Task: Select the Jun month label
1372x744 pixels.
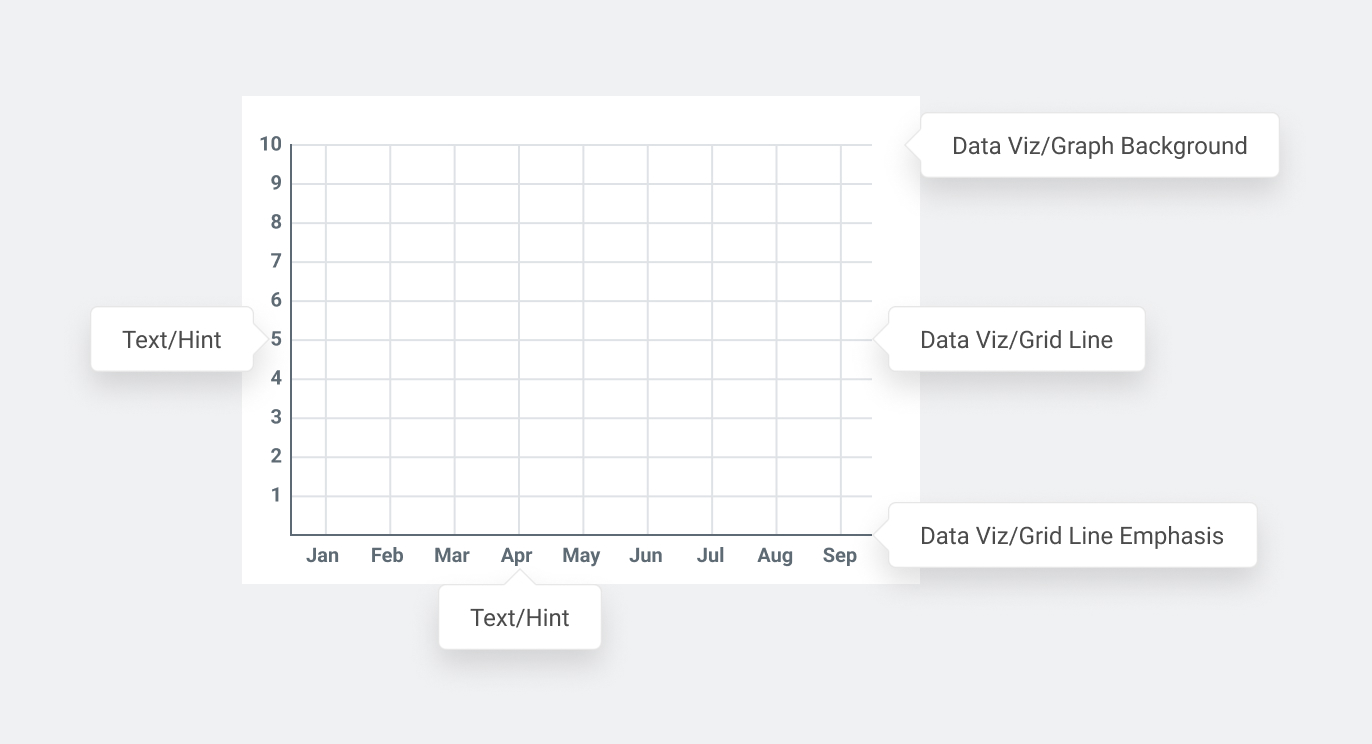Action: pyautogui.click(x=646, y=556)
